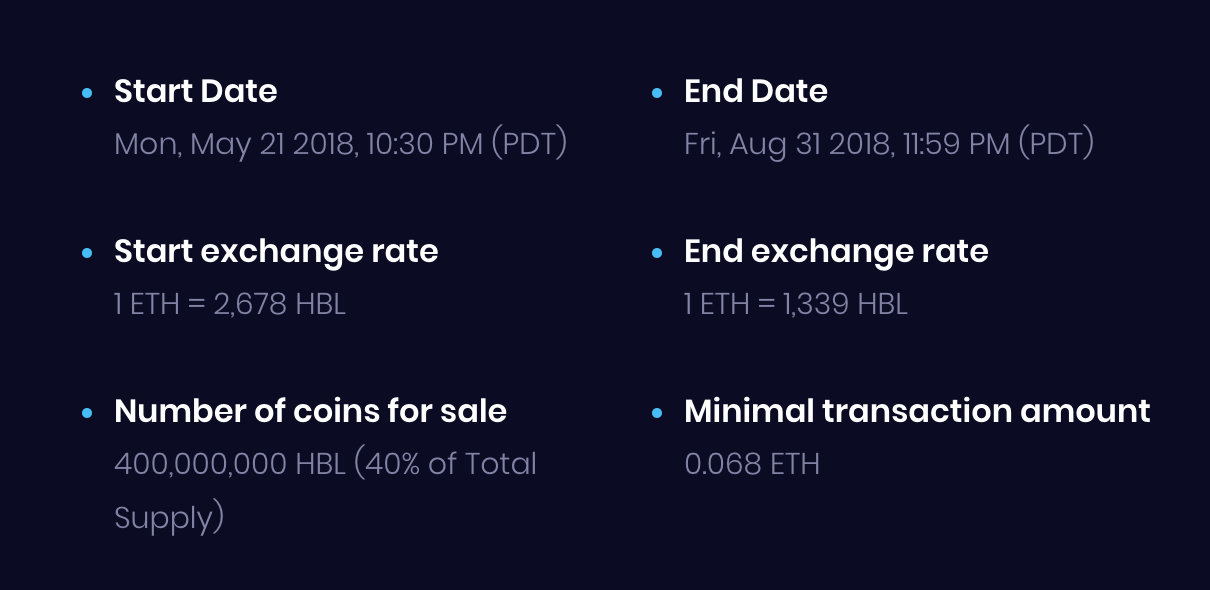Click the (PDT) label in End Date

coord(1056,144)
